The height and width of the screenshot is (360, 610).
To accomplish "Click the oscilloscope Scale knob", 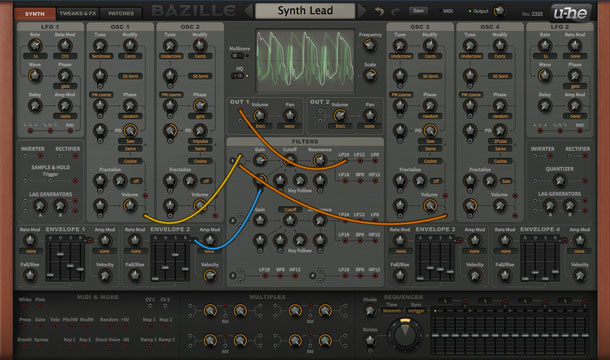I will coord(370,75).
